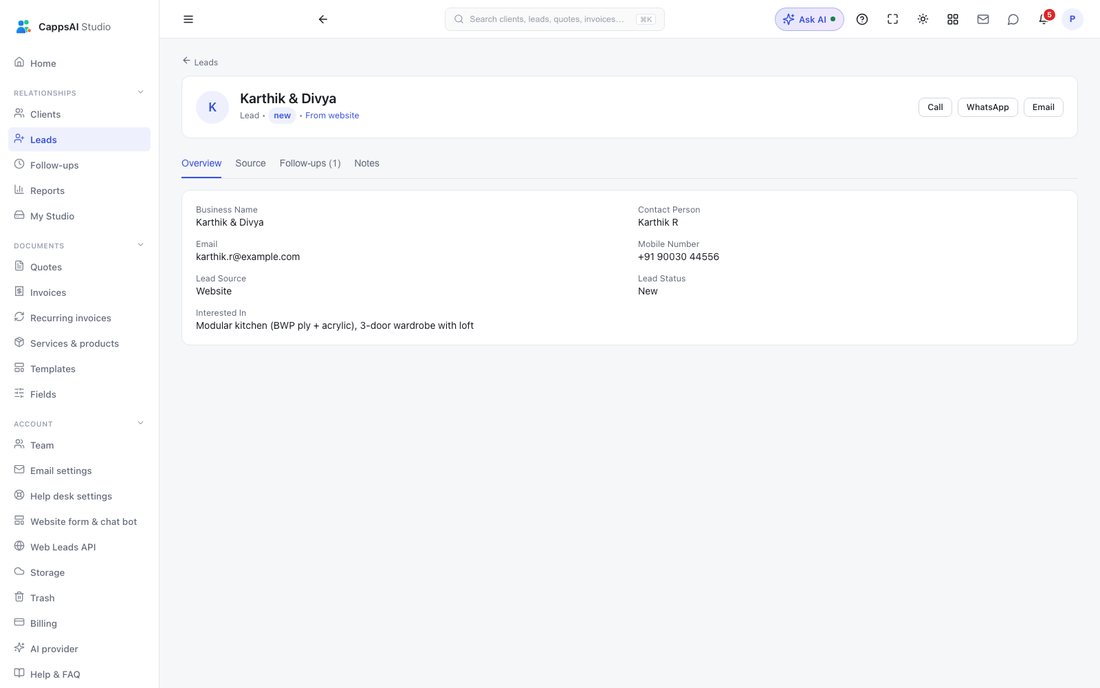Screen dimensions: 1100x688
Task: Open the help question mark icon
Action: [862, 20]
